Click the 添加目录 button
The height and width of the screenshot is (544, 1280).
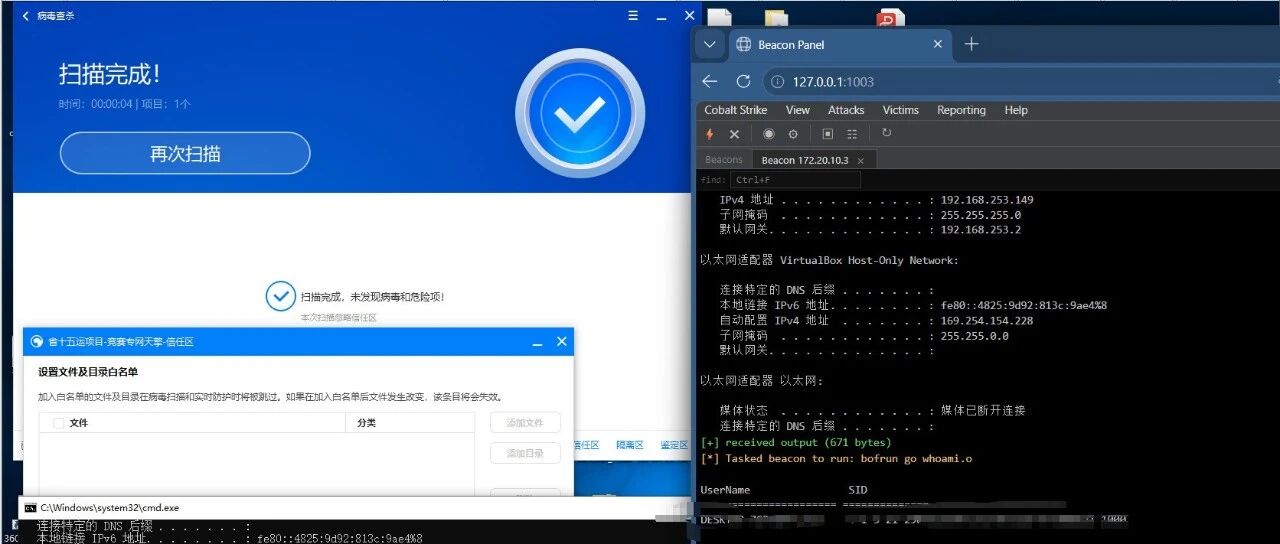tap(525, 453)
